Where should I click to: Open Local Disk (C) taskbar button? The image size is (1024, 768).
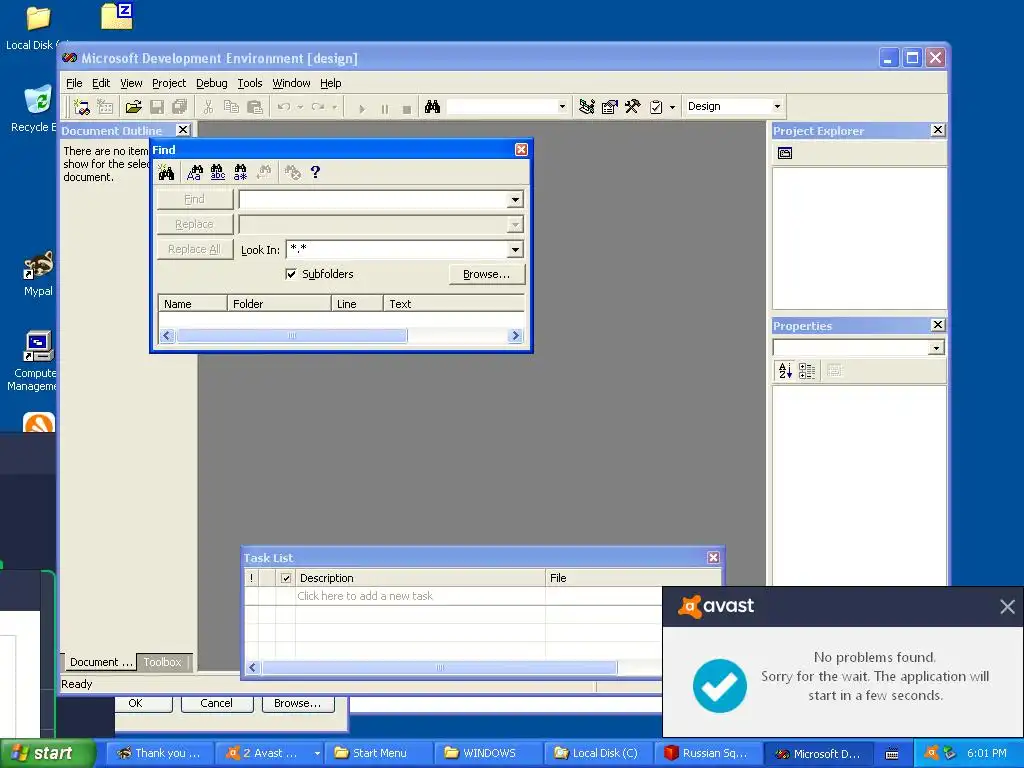[597, 753]
